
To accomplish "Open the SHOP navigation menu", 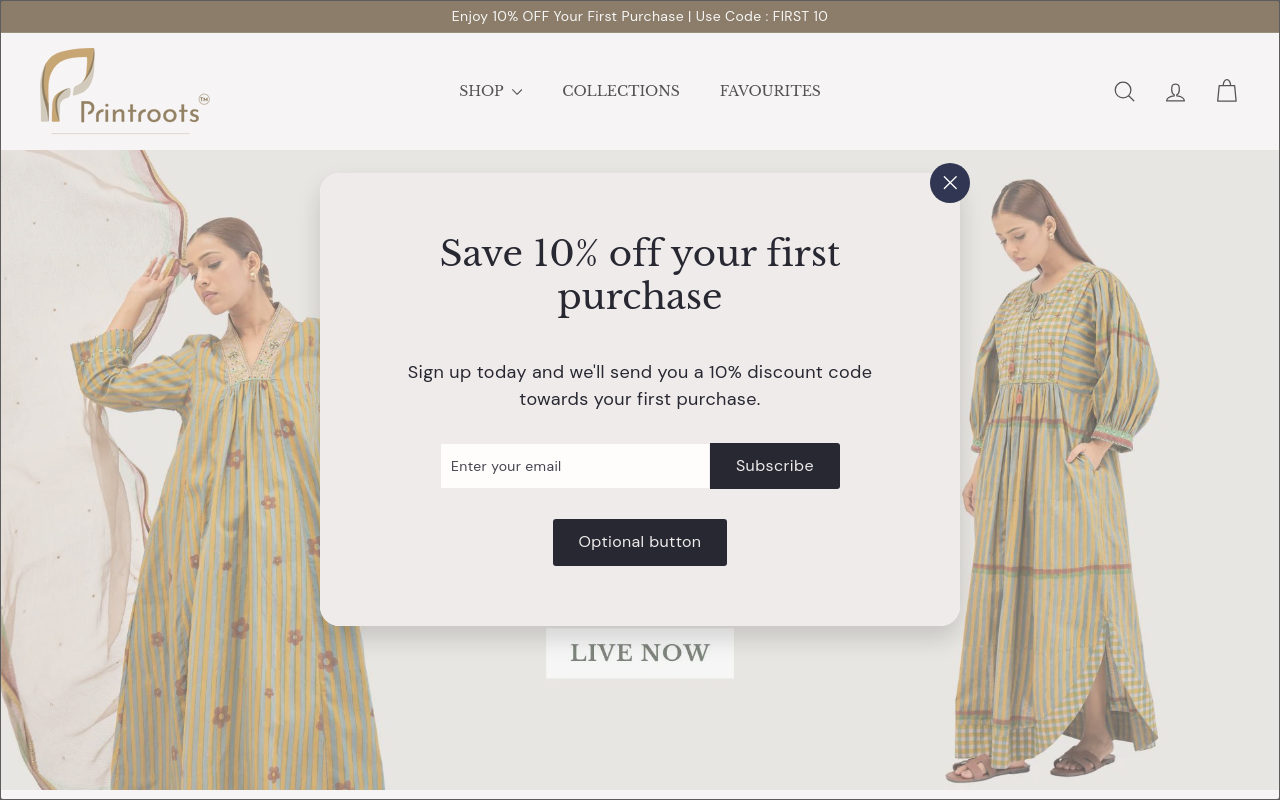I will click(490, 91).
